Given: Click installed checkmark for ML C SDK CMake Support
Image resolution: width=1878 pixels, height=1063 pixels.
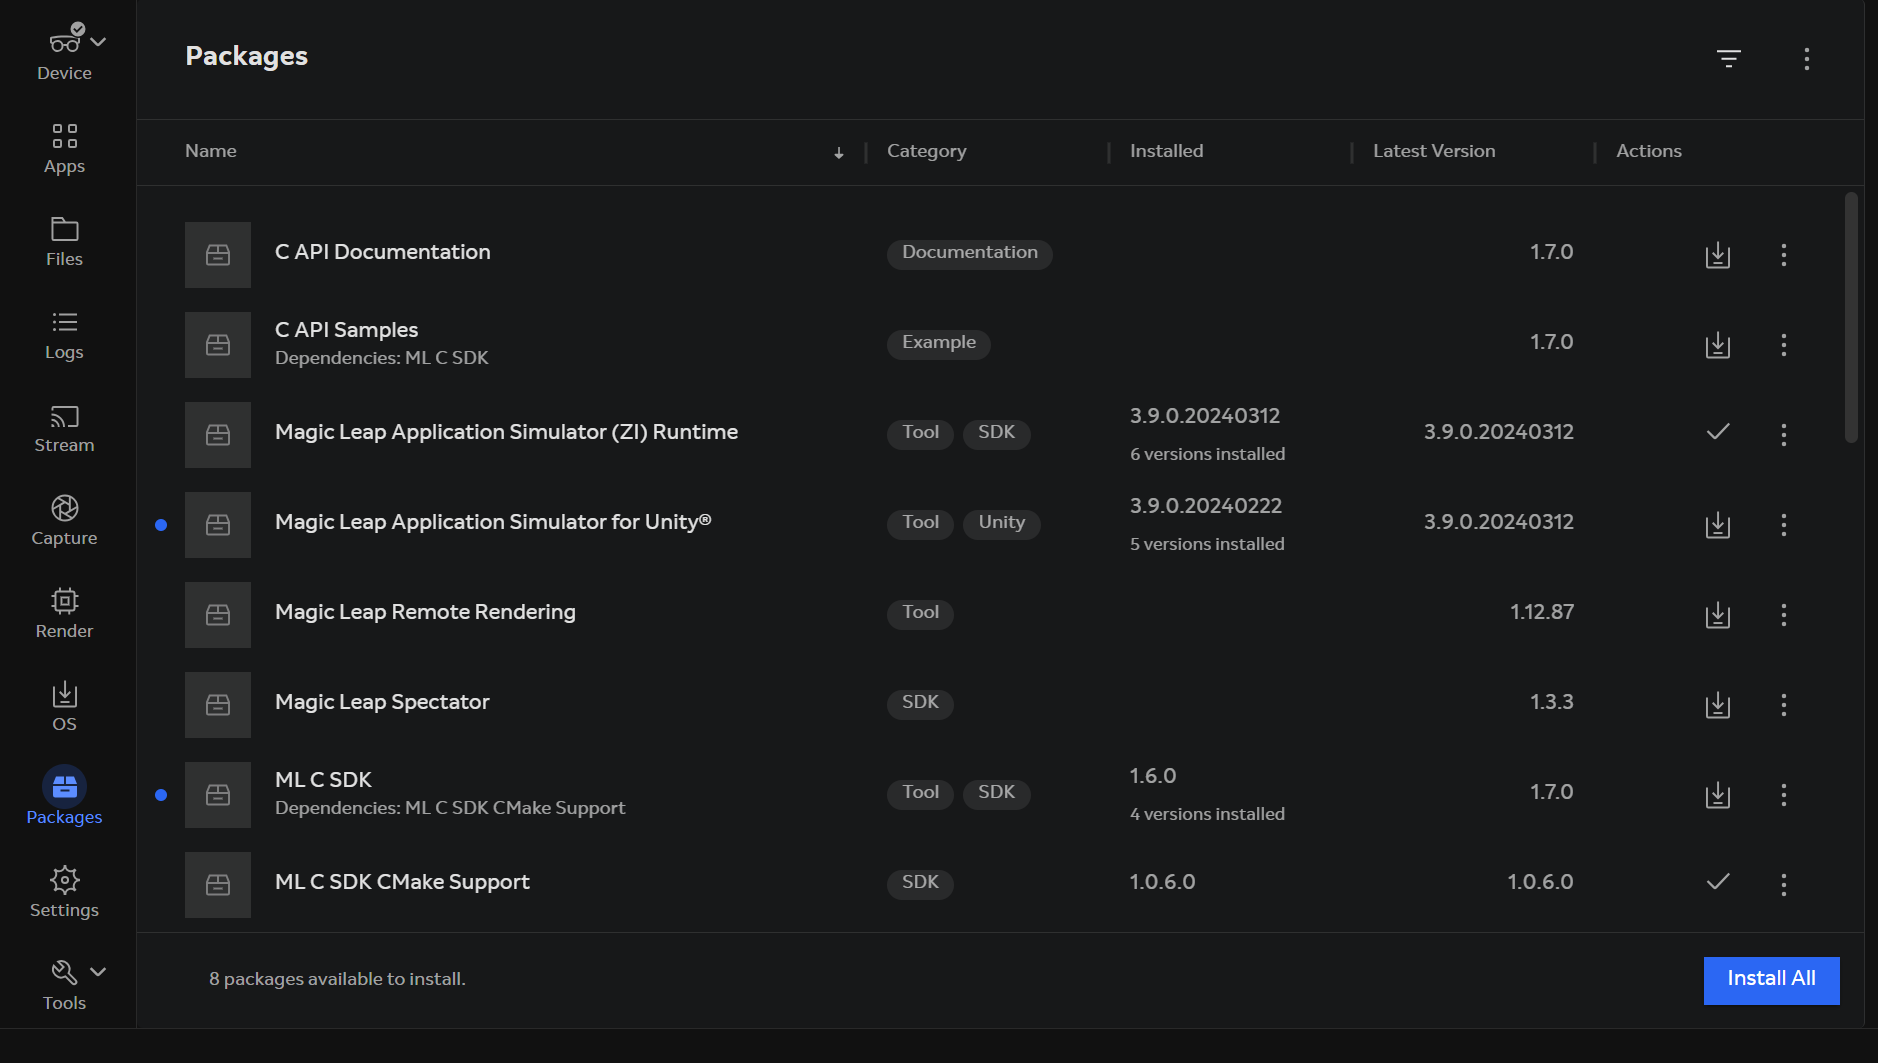Looking at the screenshot, I should click(1717, 882).
